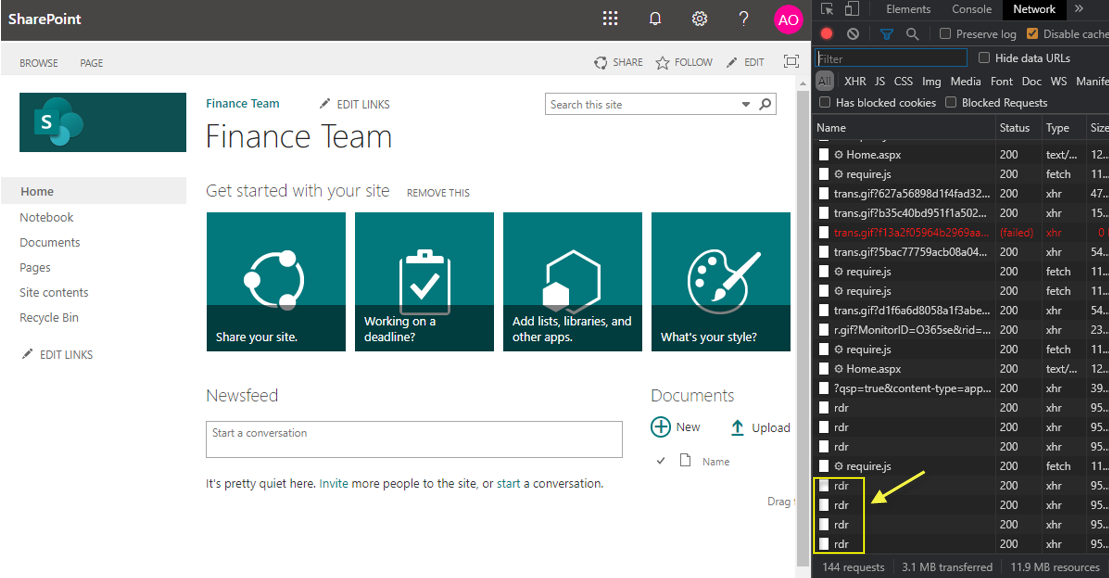This screenshot has height=578, width=1109.
Task: Stop network recording with the red button
Action: (826, 33)
